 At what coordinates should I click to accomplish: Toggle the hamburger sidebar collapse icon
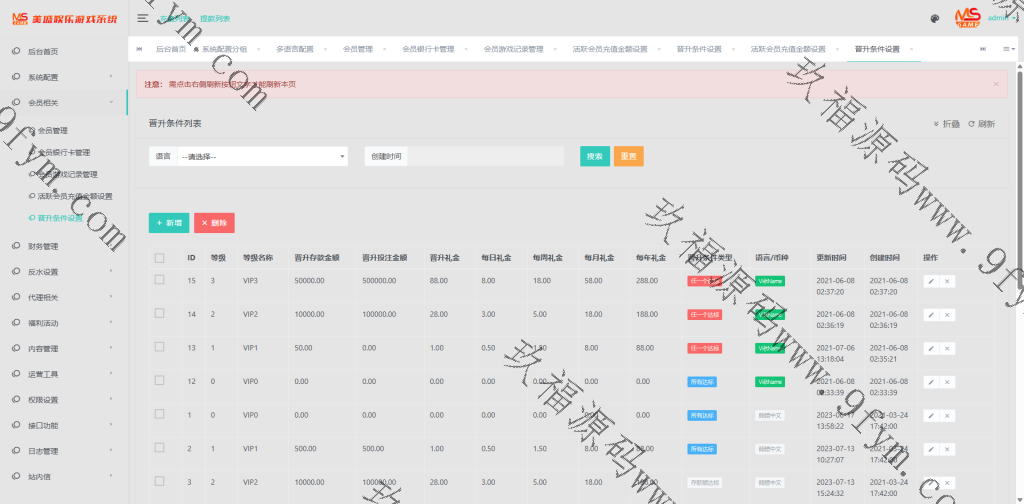(x=143, y=18)
